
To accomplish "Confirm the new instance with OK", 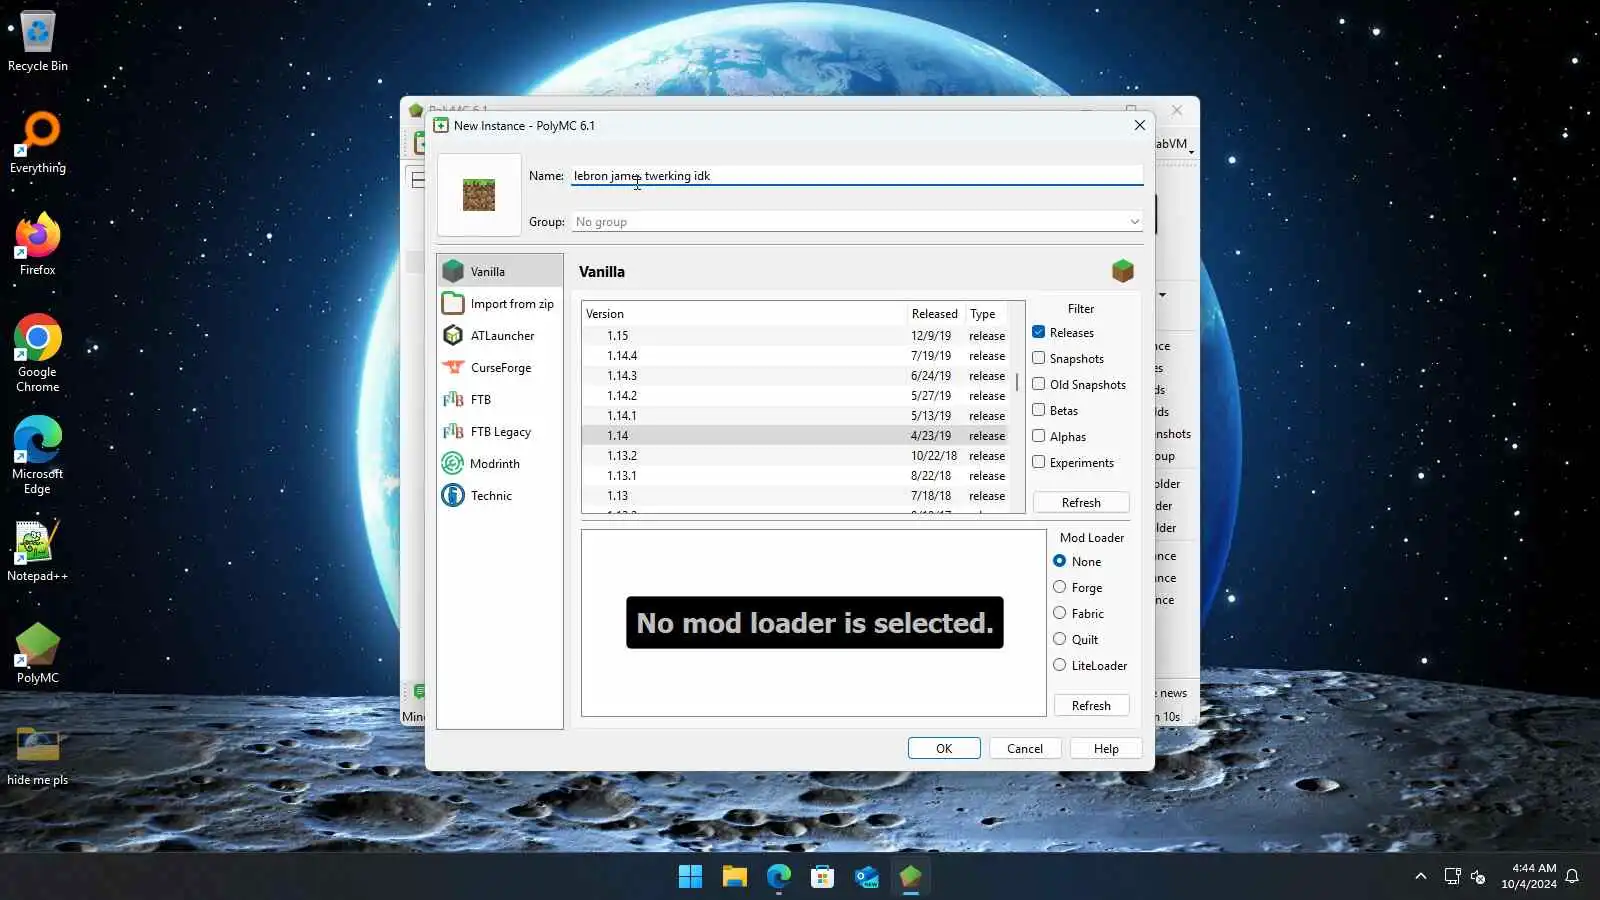I will (944, 748).
